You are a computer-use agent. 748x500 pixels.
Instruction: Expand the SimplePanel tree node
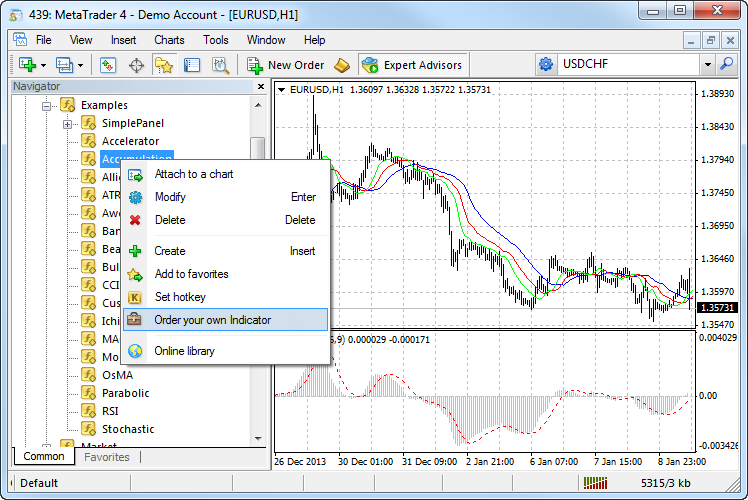tap(67, 124)
